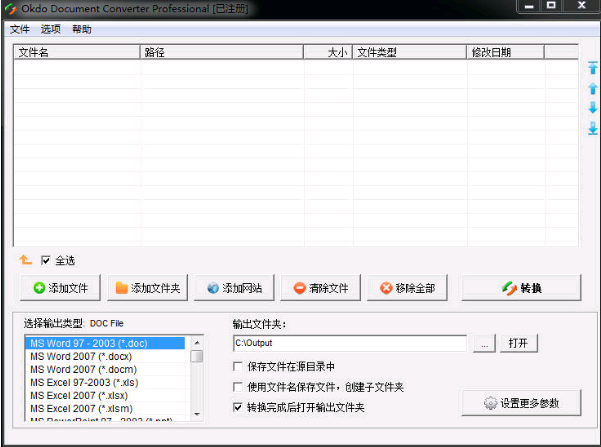Click the Okdo app icon in the title bar
The height and width of the screenshot is (447, 601).
[11, 8]
